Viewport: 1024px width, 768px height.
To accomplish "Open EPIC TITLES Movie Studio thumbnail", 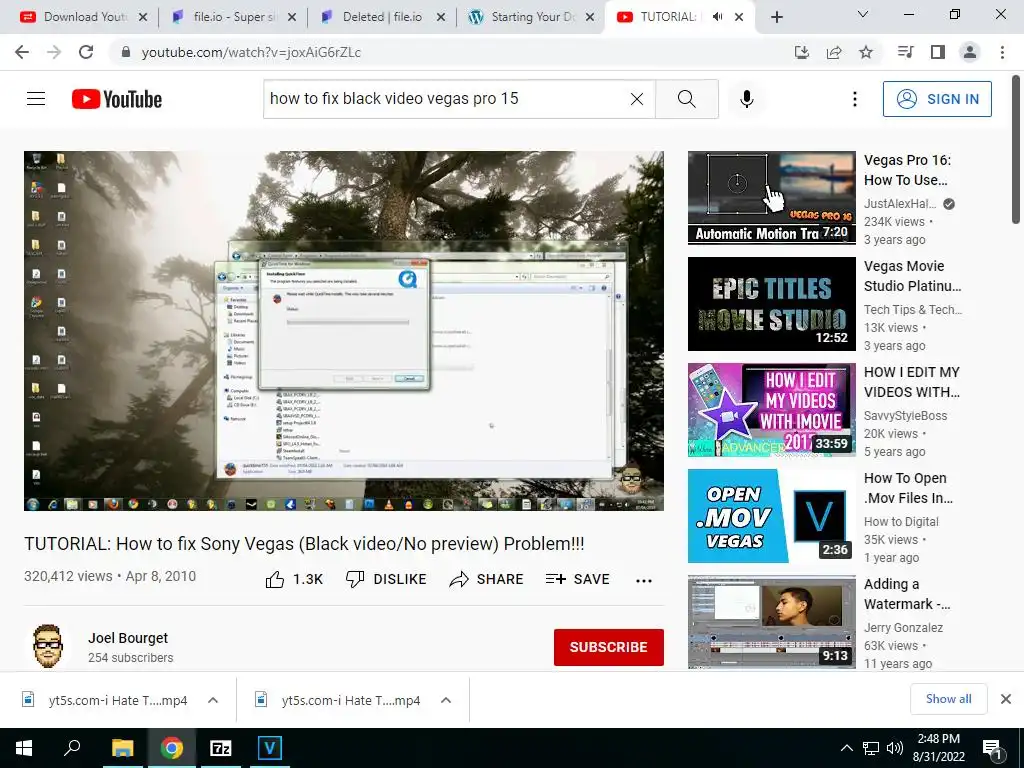I will click(x=772, y=304).
